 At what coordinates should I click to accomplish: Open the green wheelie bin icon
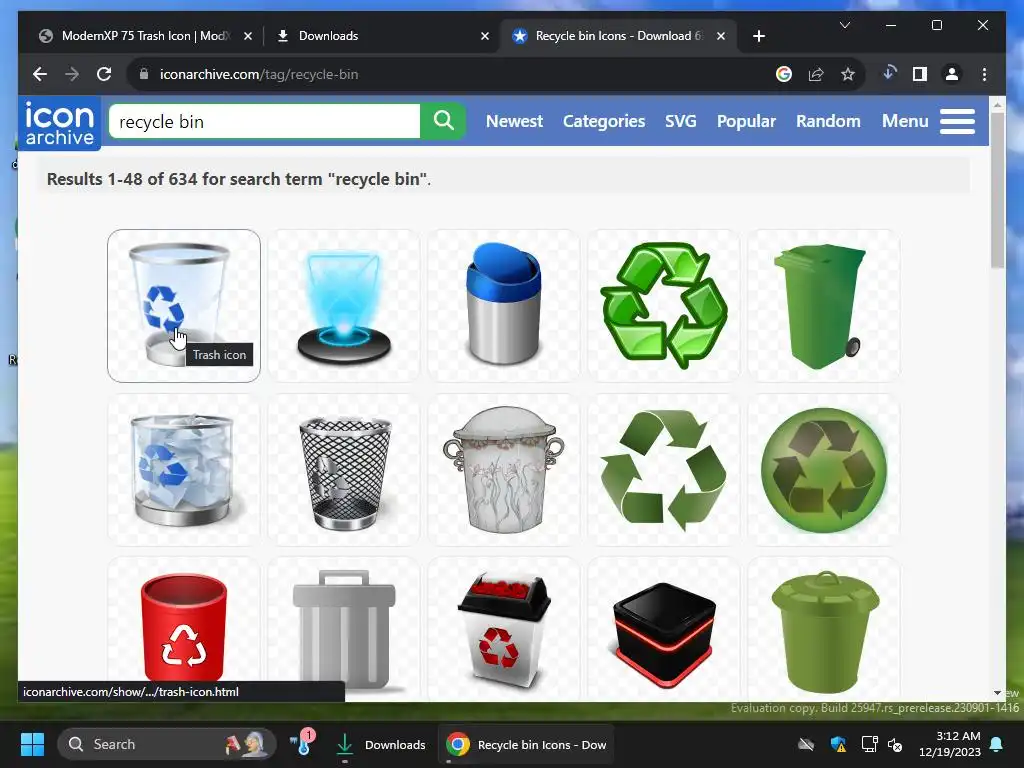[x=824, y=306]
